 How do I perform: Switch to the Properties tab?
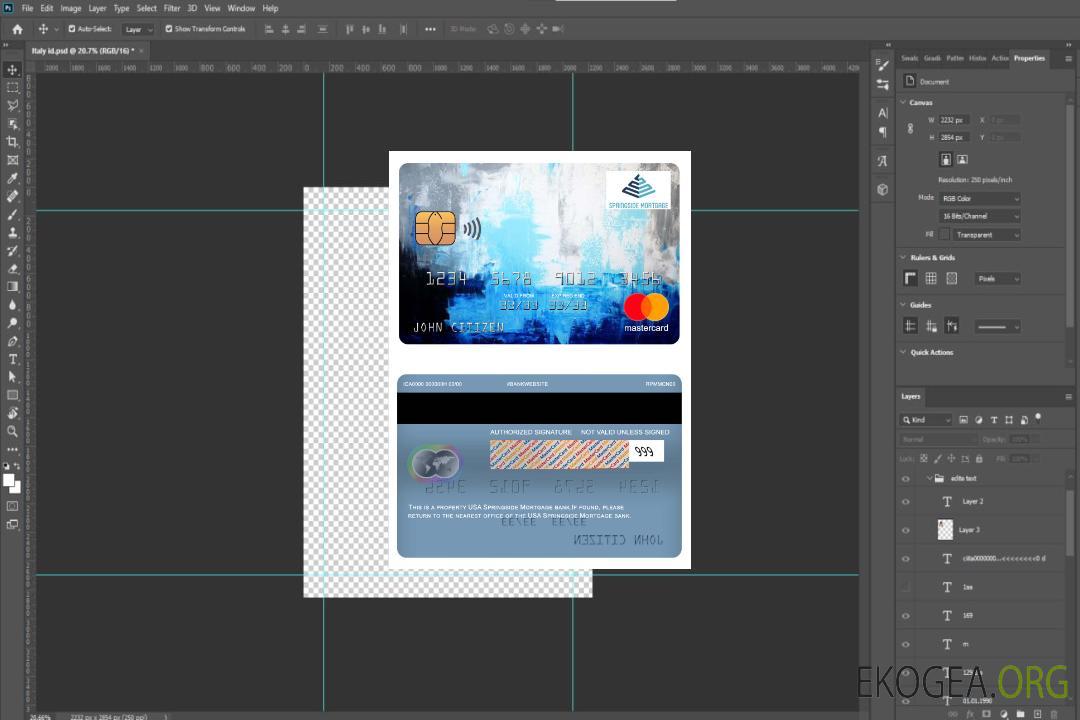click(x=1029, y=59)
